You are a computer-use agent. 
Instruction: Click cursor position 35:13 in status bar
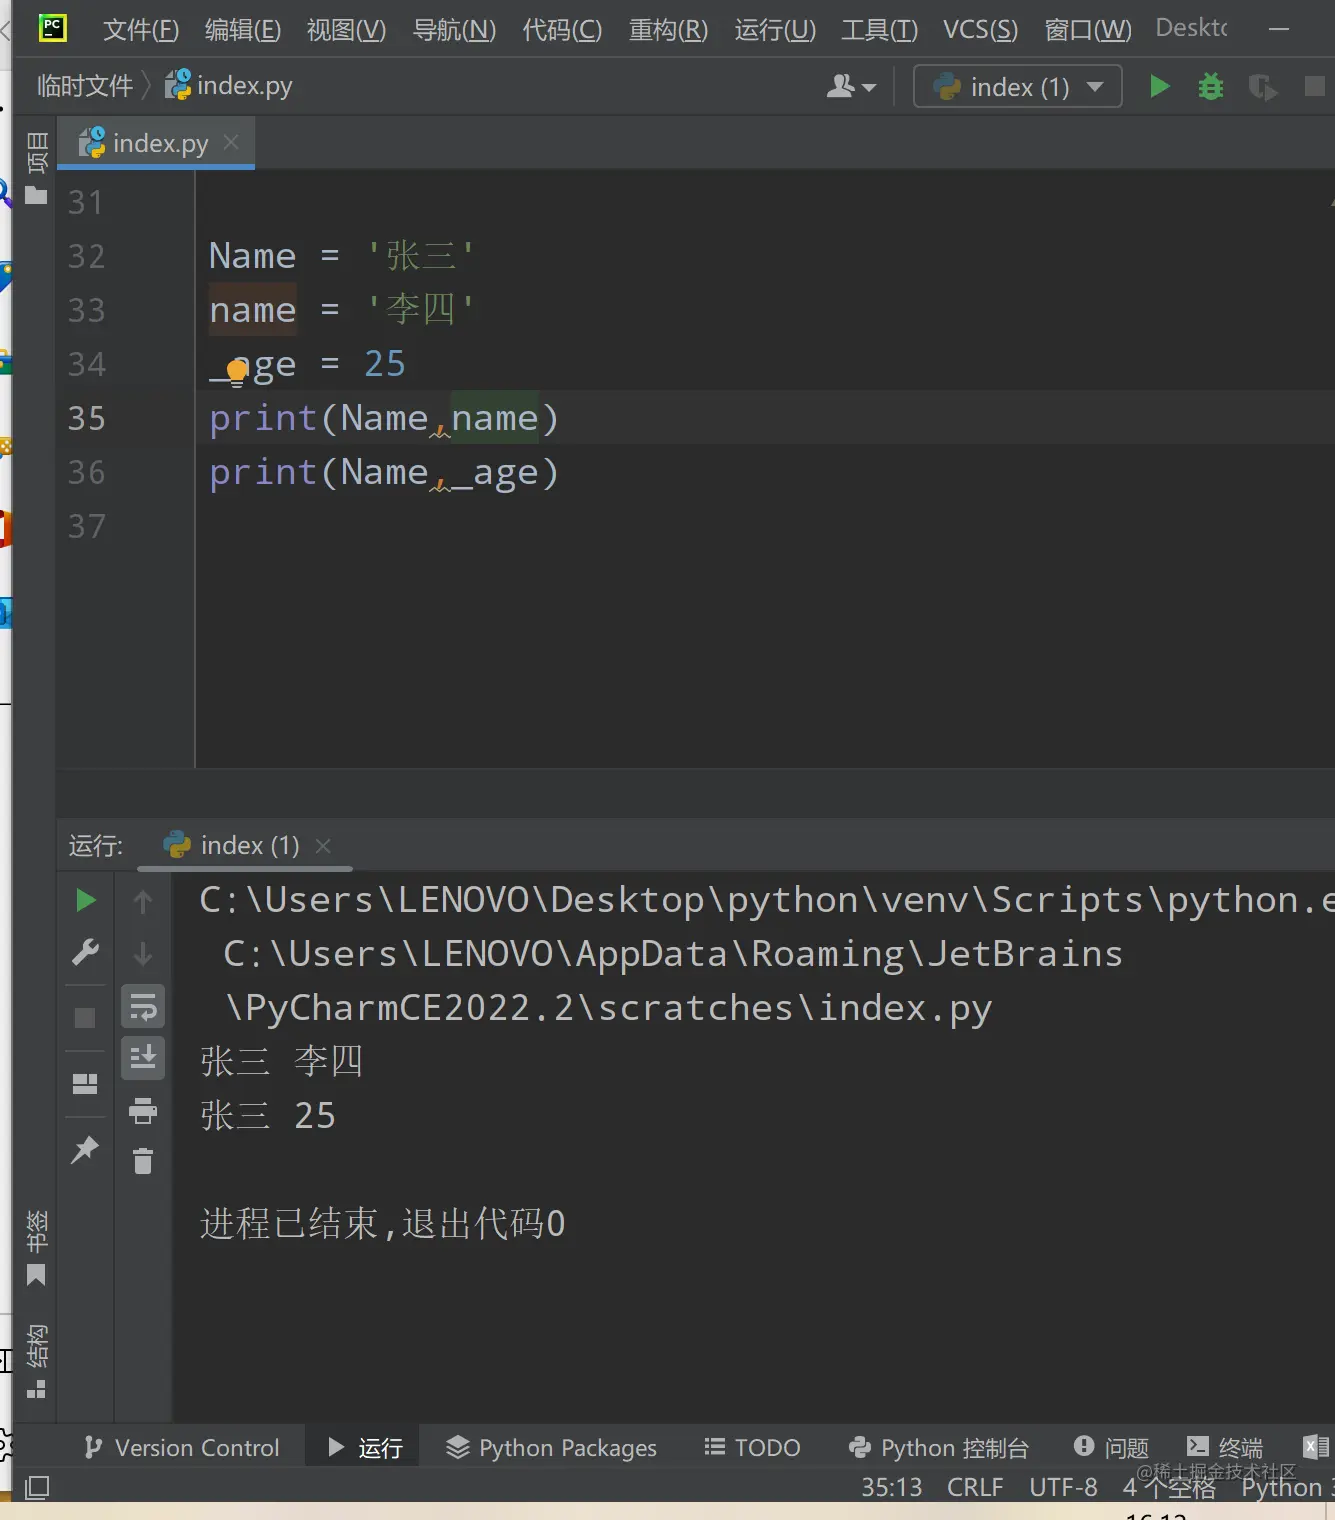tap(892, 1488)
